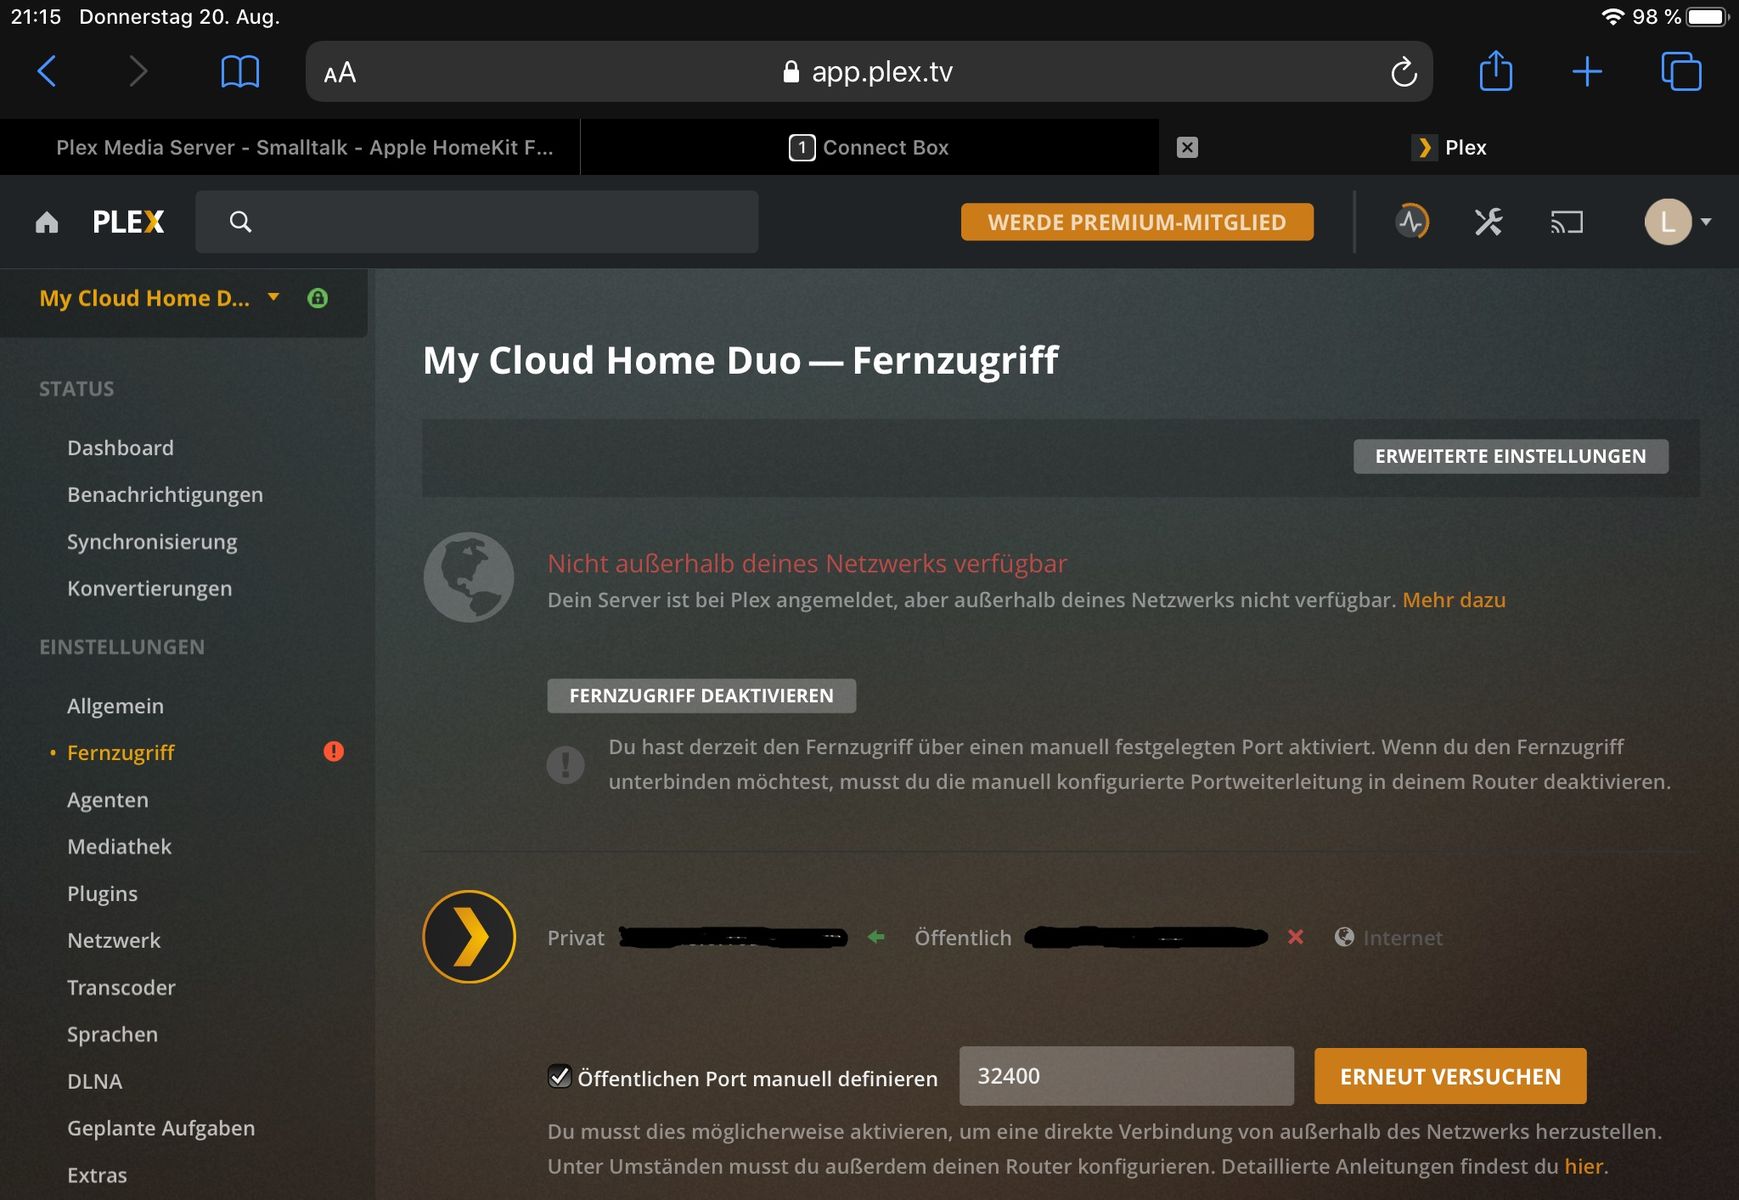The image size is (1739, 1200).
Task: Open Plex settings wrench icon
Action: click(1488, 222)
